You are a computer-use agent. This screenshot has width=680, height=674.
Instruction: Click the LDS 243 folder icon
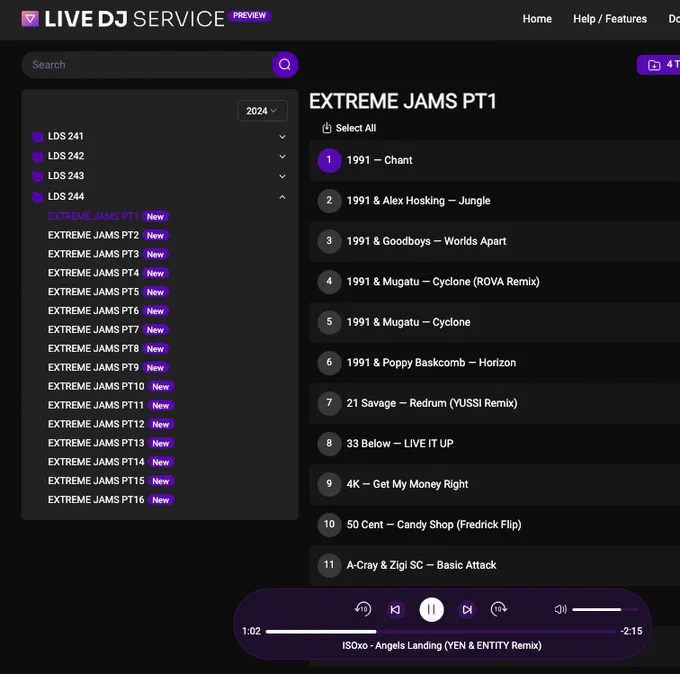coord(38,176)
